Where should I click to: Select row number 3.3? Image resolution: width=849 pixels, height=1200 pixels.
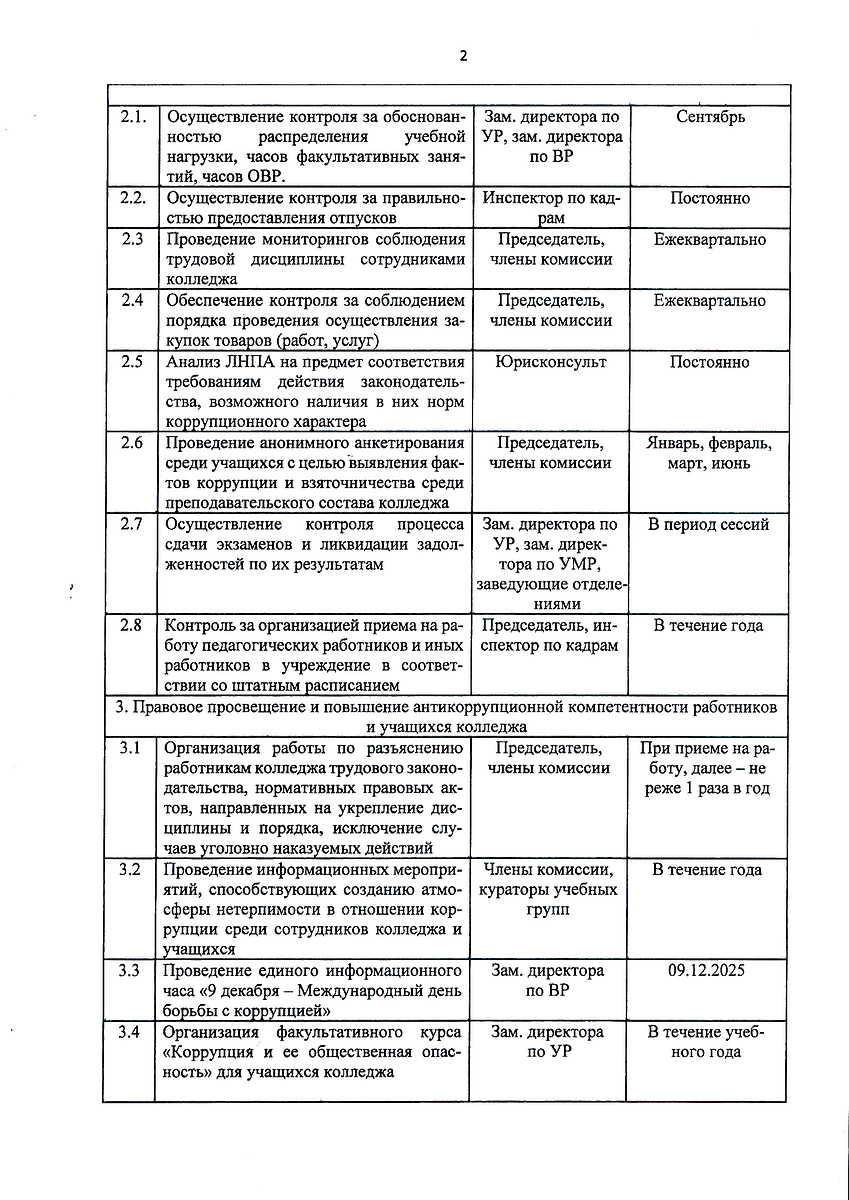click(x=130, y=970)
